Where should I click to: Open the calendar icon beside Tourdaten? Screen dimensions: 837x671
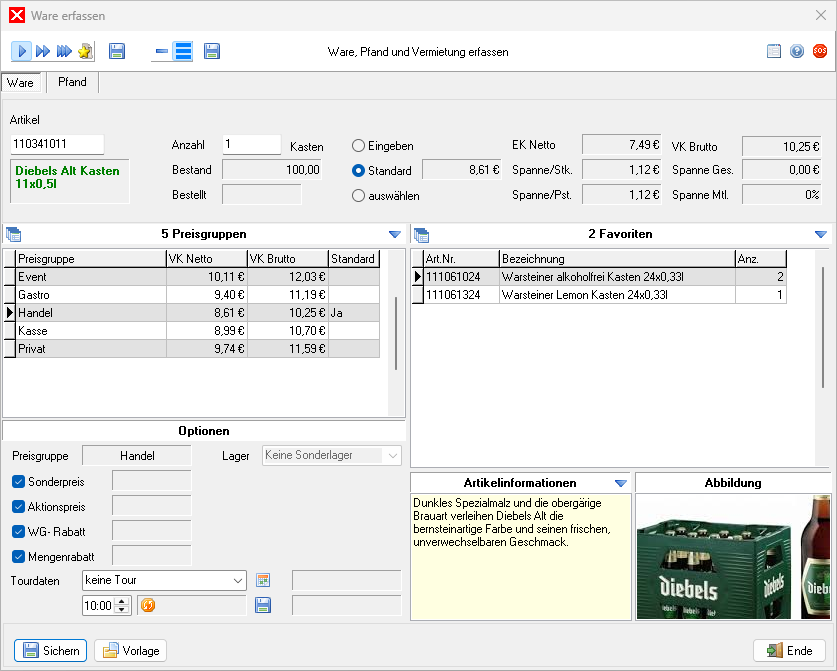[x=264, y=580]
